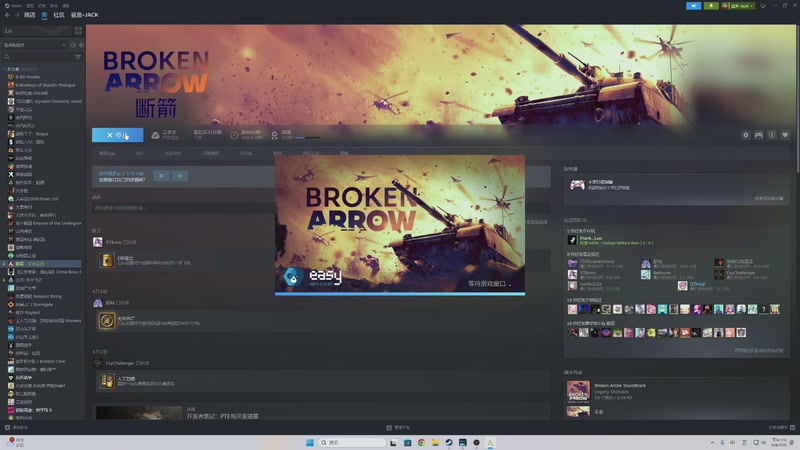Select 9 Monkeys of Shaolin: Prologue
800x450 pixels.
point(43,85)
